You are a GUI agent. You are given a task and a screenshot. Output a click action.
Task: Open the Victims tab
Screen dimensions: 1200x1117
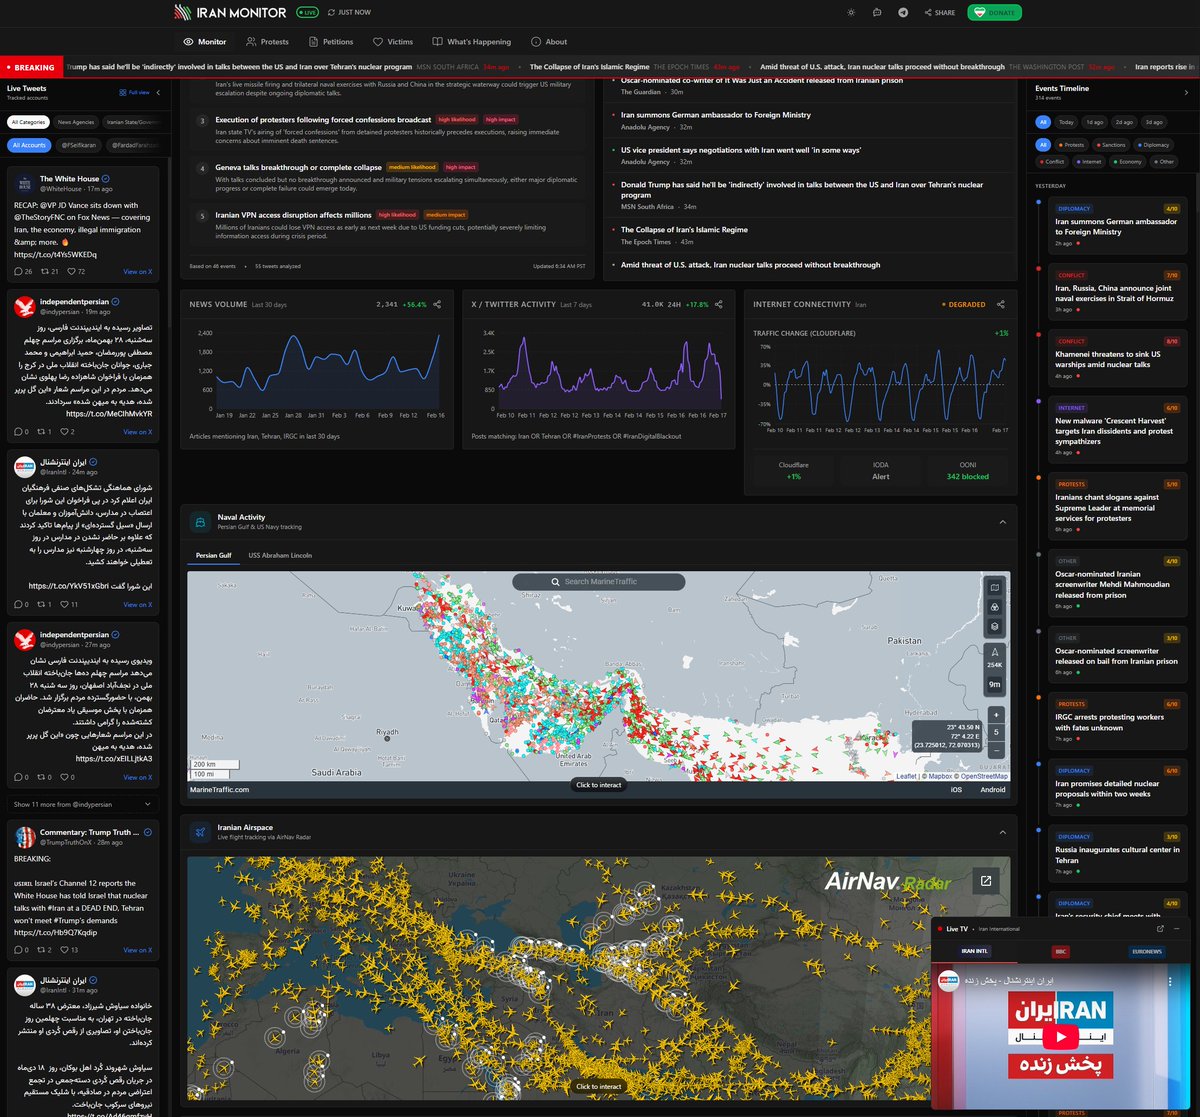pos(392,42)
